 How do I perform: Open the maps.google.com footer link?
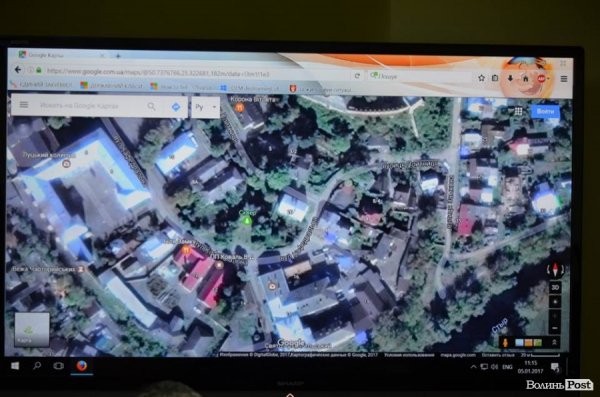[458, 355]
